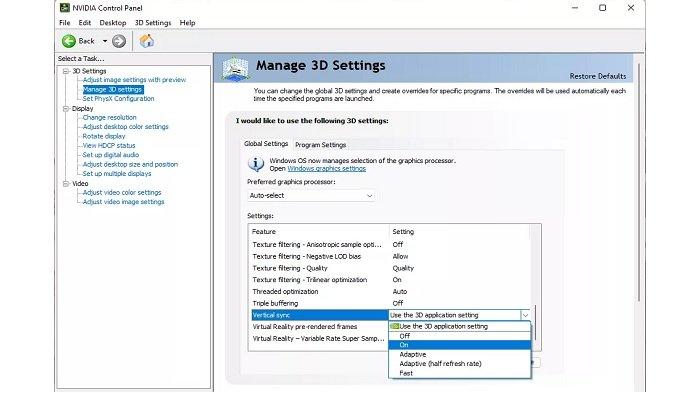Select Triple buffering row

(390, 303)
